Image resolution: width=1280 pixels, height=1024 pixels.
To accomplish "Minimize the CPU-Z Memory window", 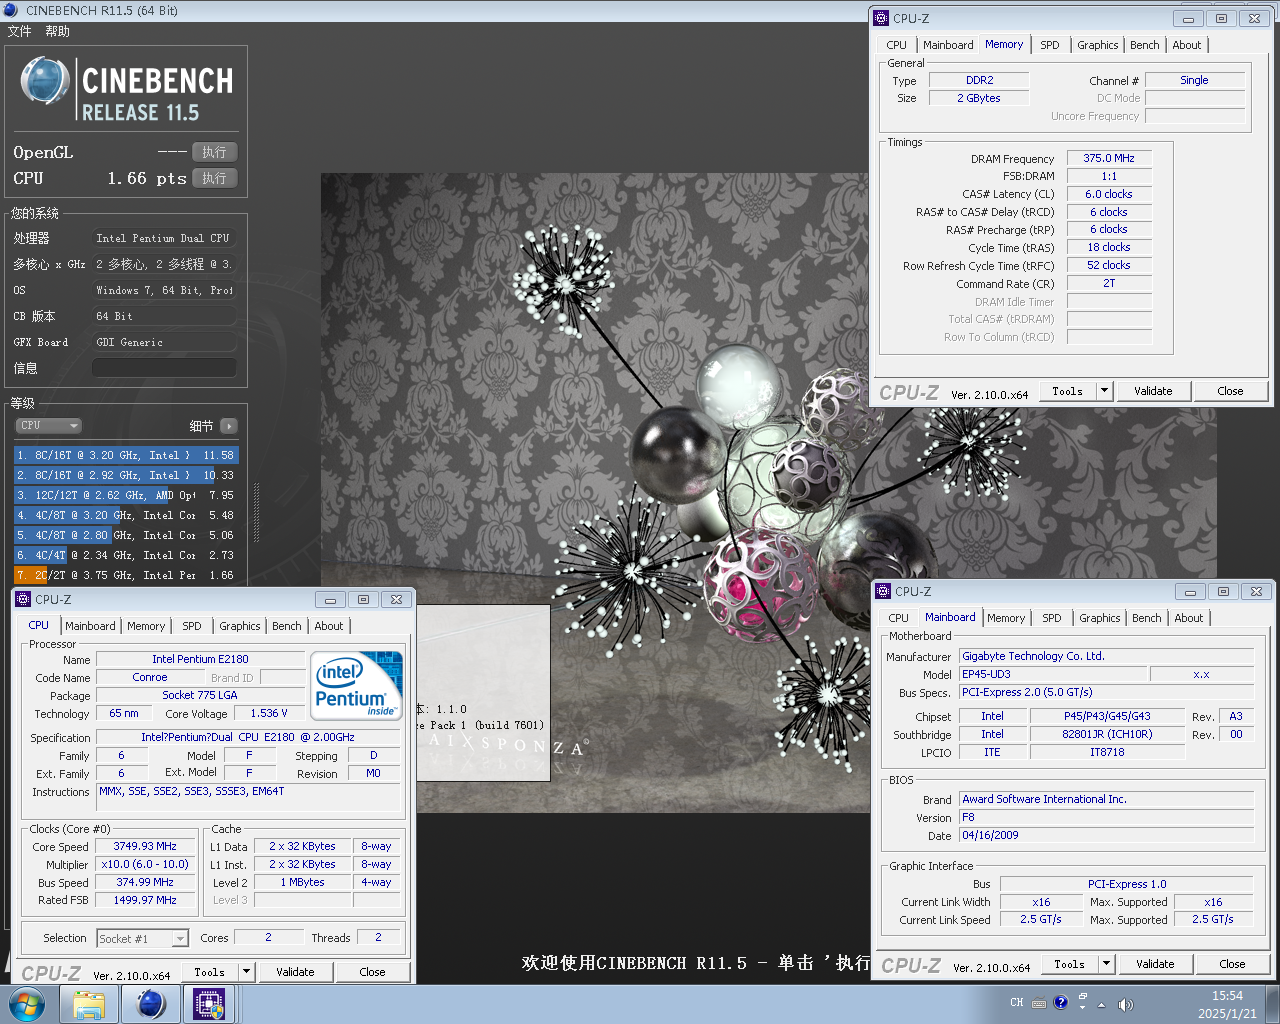I will (x=1189, y=18).
